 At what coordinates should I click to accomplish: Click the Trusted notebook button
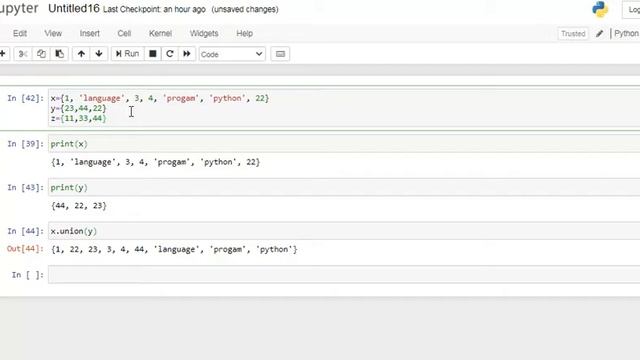[573, 33]
